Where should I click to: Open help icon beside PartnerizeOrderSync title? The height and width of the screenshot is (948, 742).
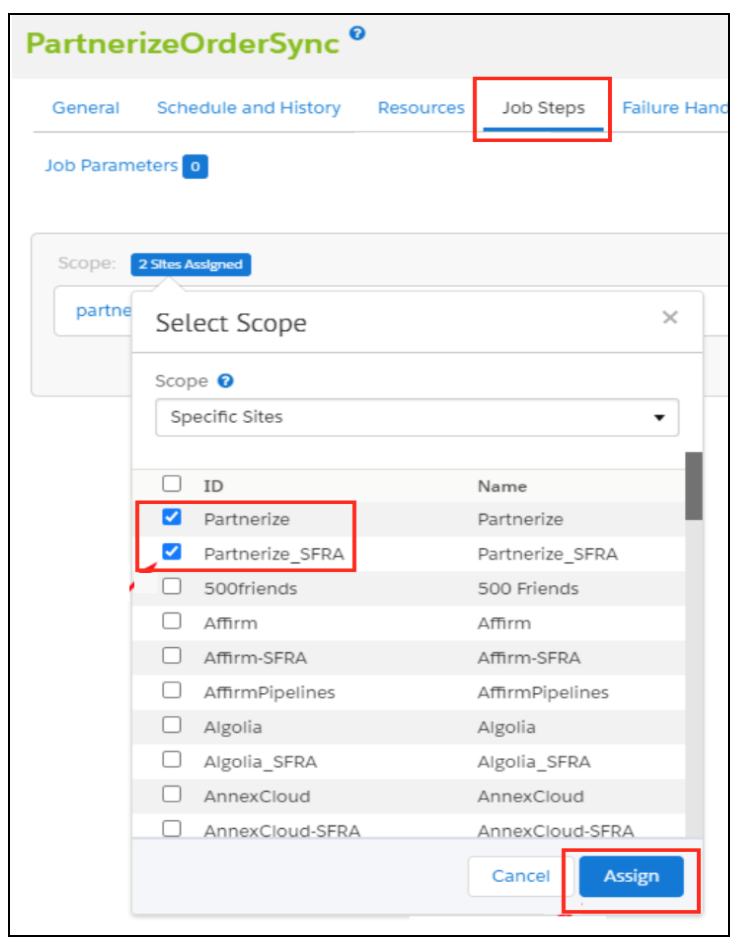pos(357,33)
